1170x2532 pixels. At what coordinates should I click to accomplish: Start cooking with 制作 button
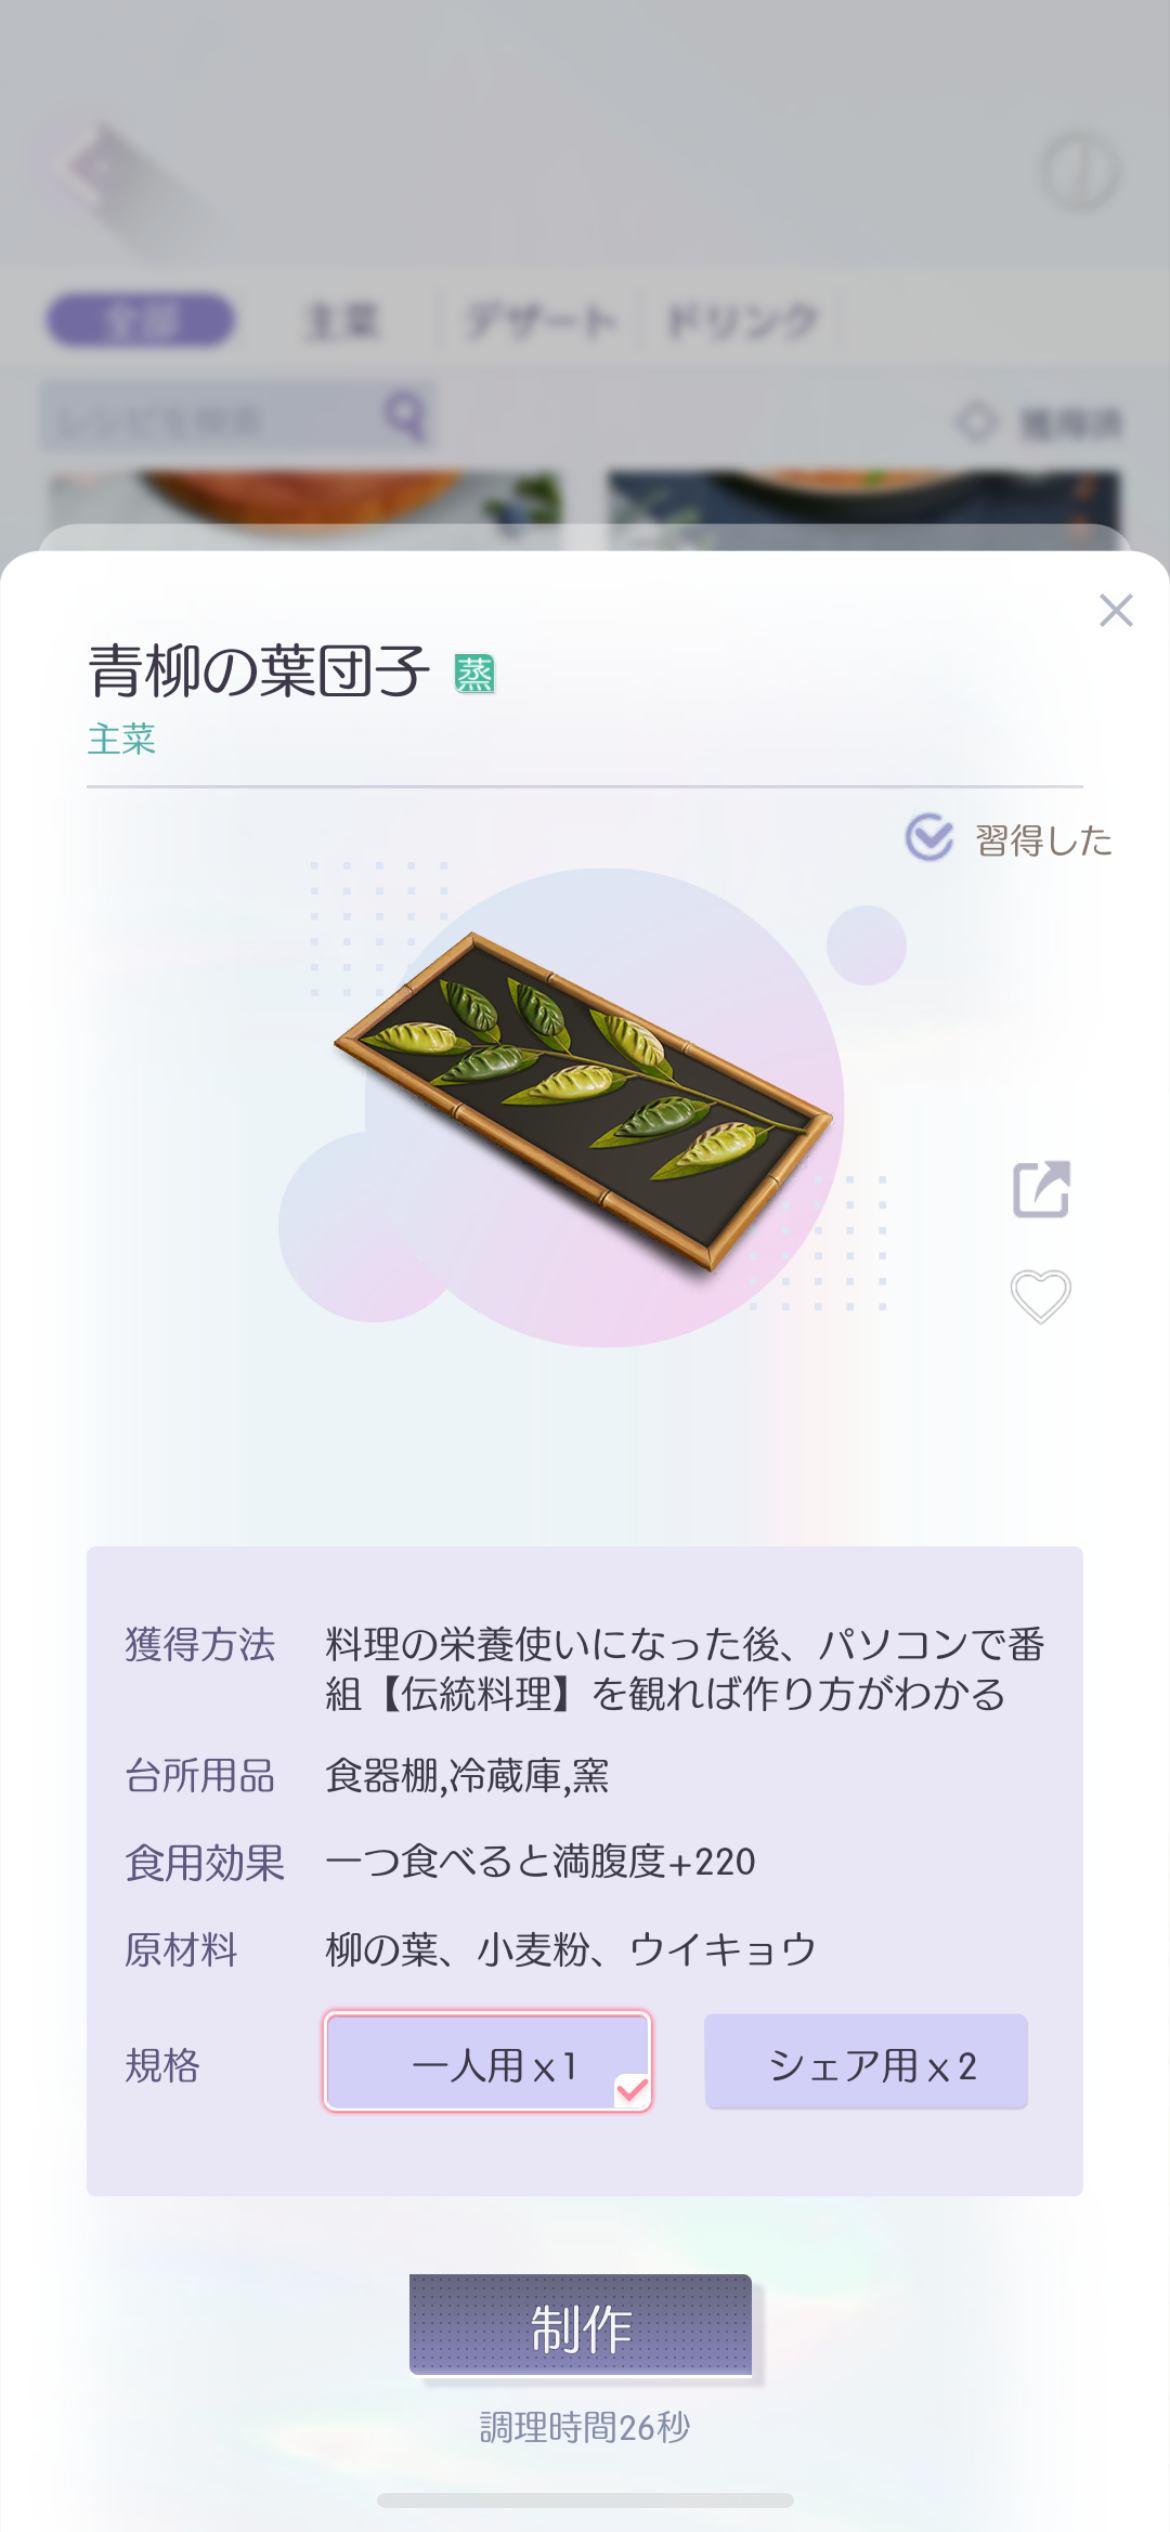(580, 2325)
